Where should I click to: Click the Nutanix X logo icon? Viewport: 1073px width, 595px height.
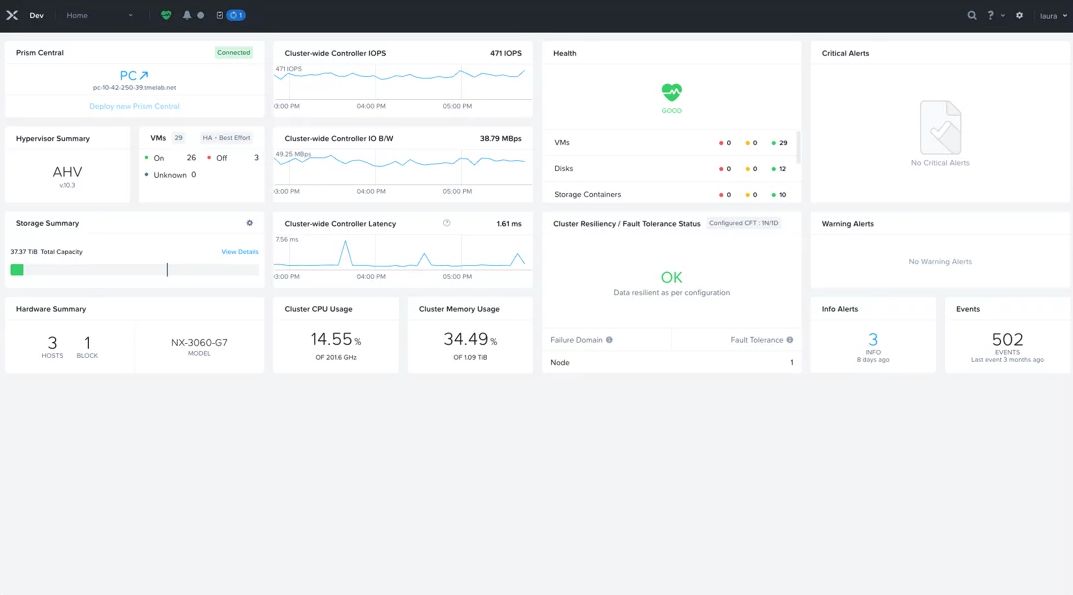point(12,15)
